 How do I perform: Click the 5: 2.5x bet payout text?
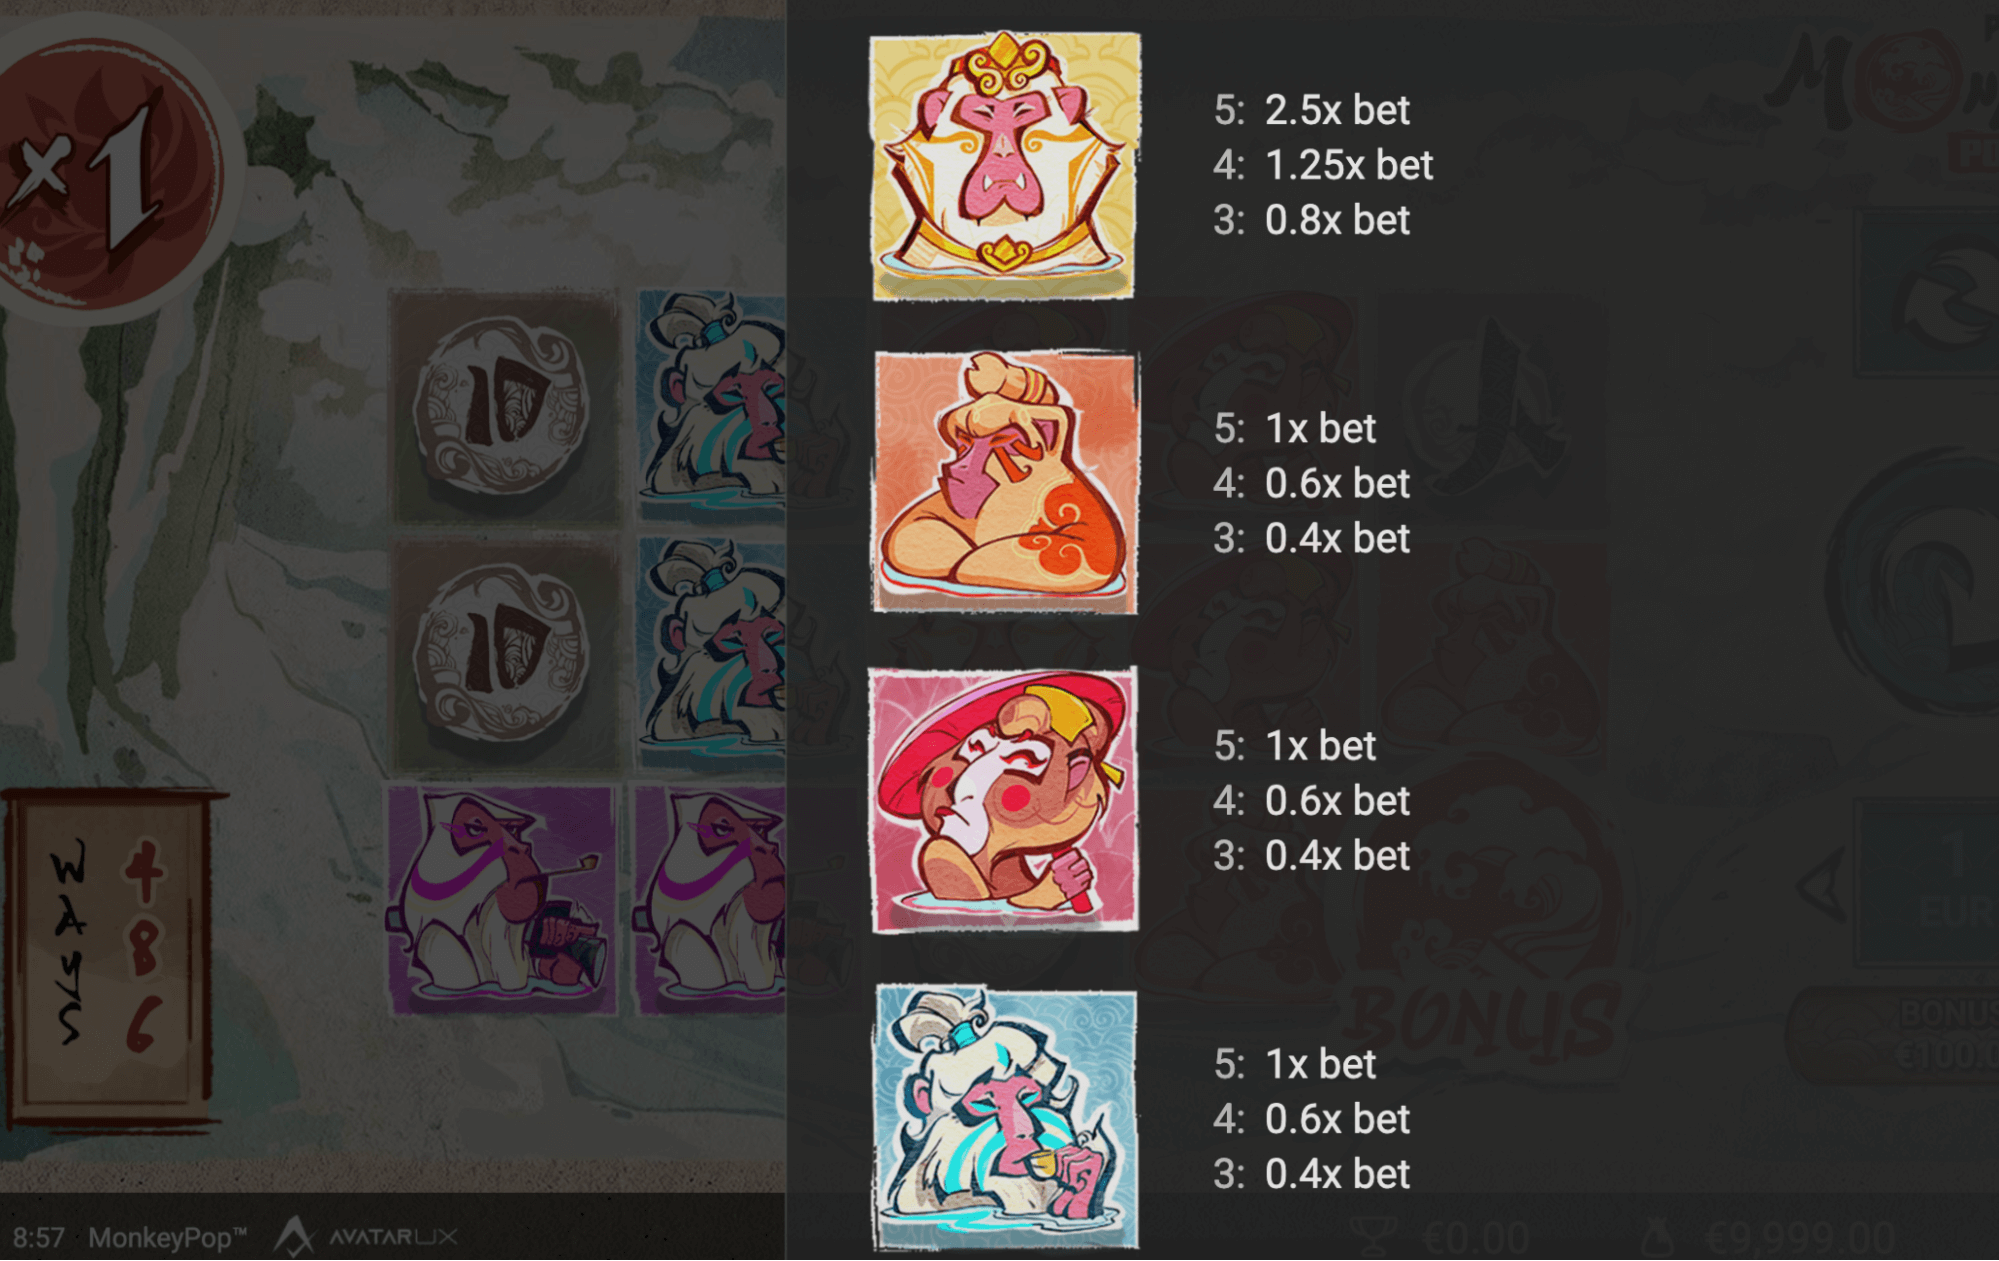1312,110
